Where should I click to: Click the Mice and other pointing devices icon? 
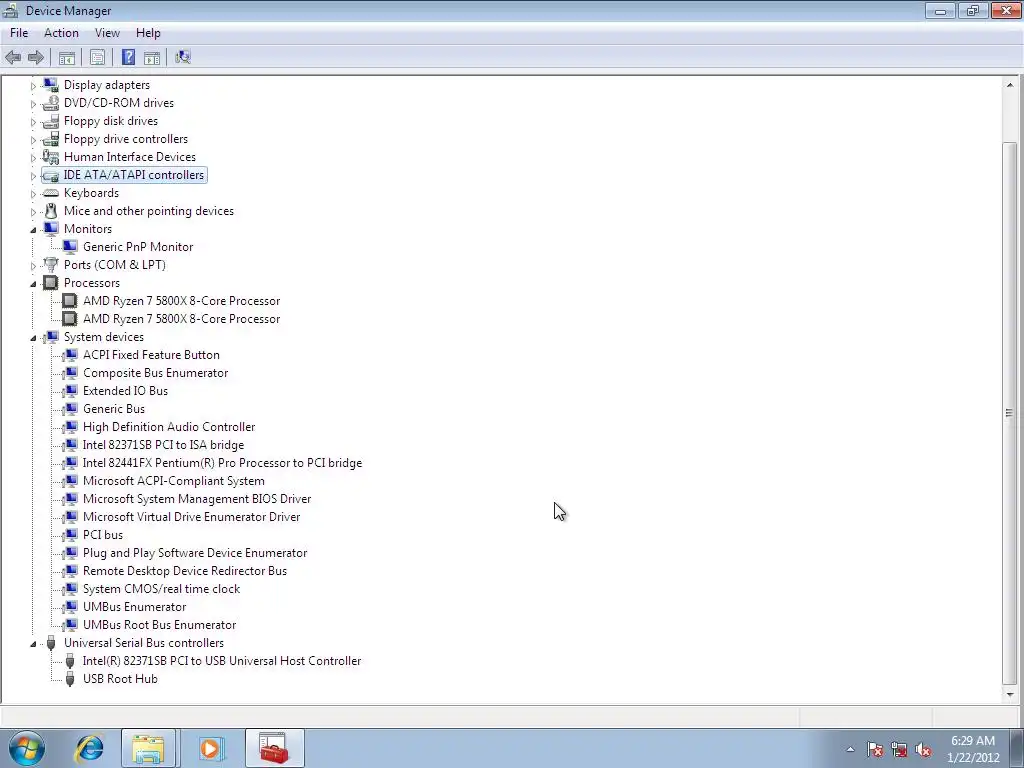click(x=50, y=211)
